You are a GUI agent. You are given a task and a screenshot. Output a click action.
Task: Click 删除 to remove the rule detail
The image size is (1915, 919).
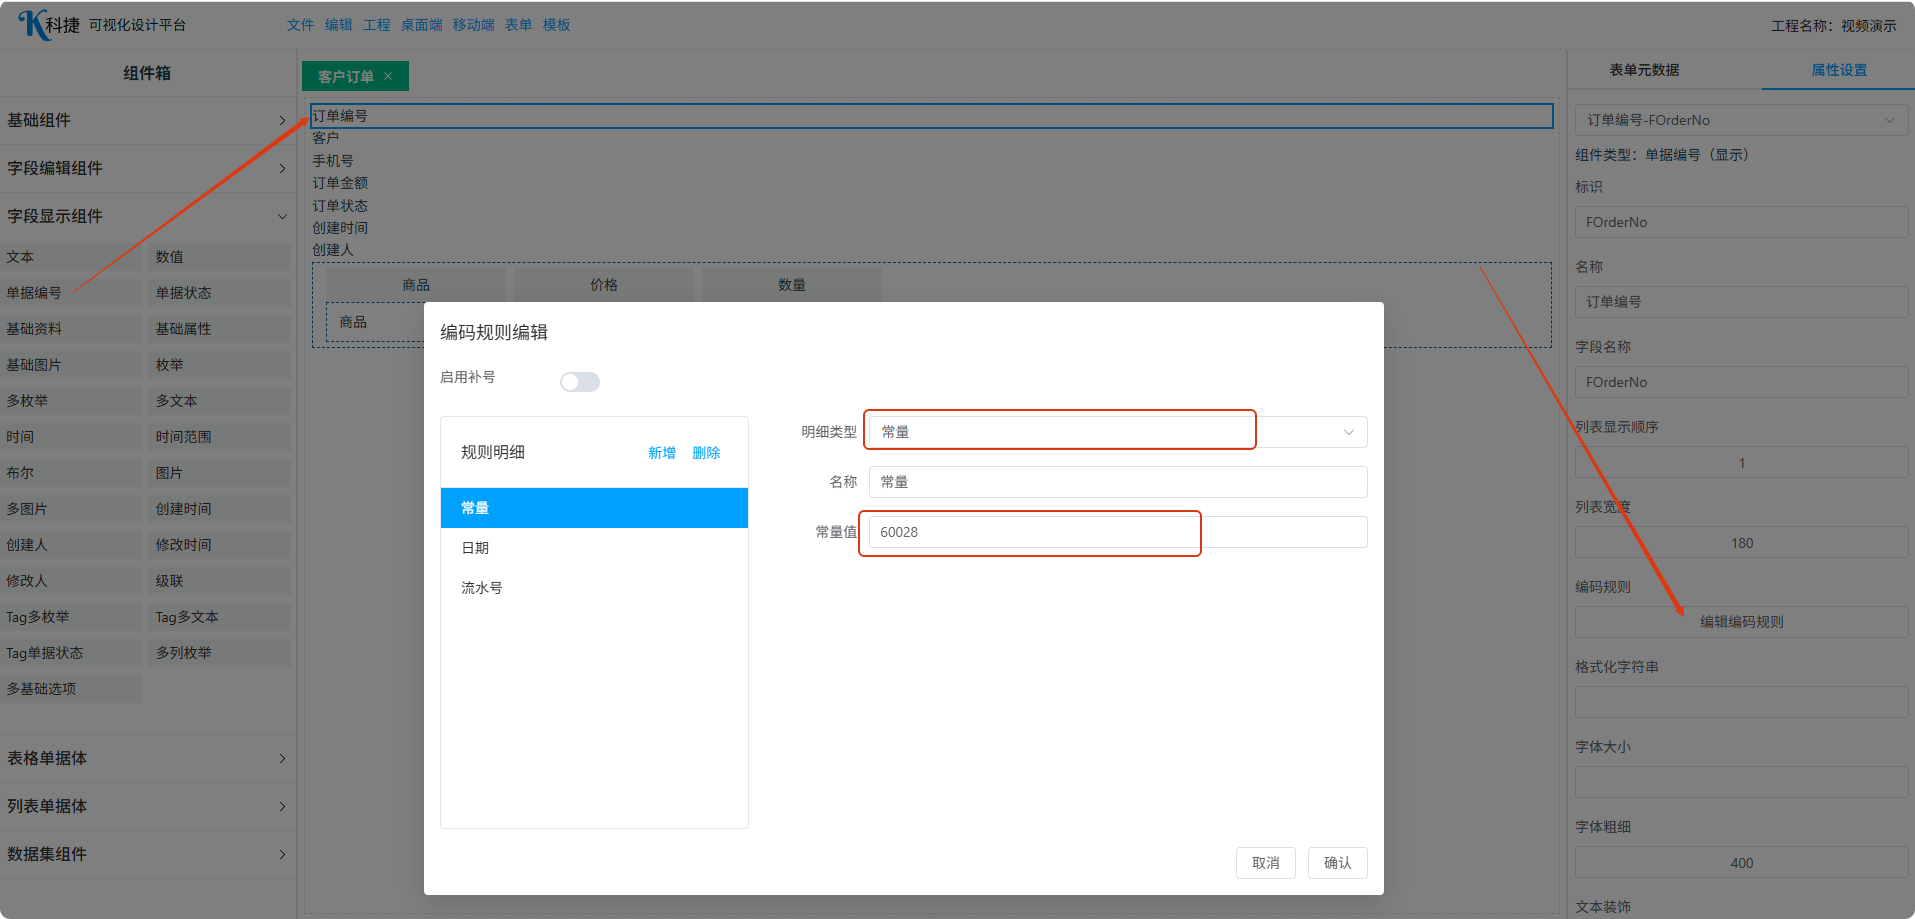tap(706, 453)
